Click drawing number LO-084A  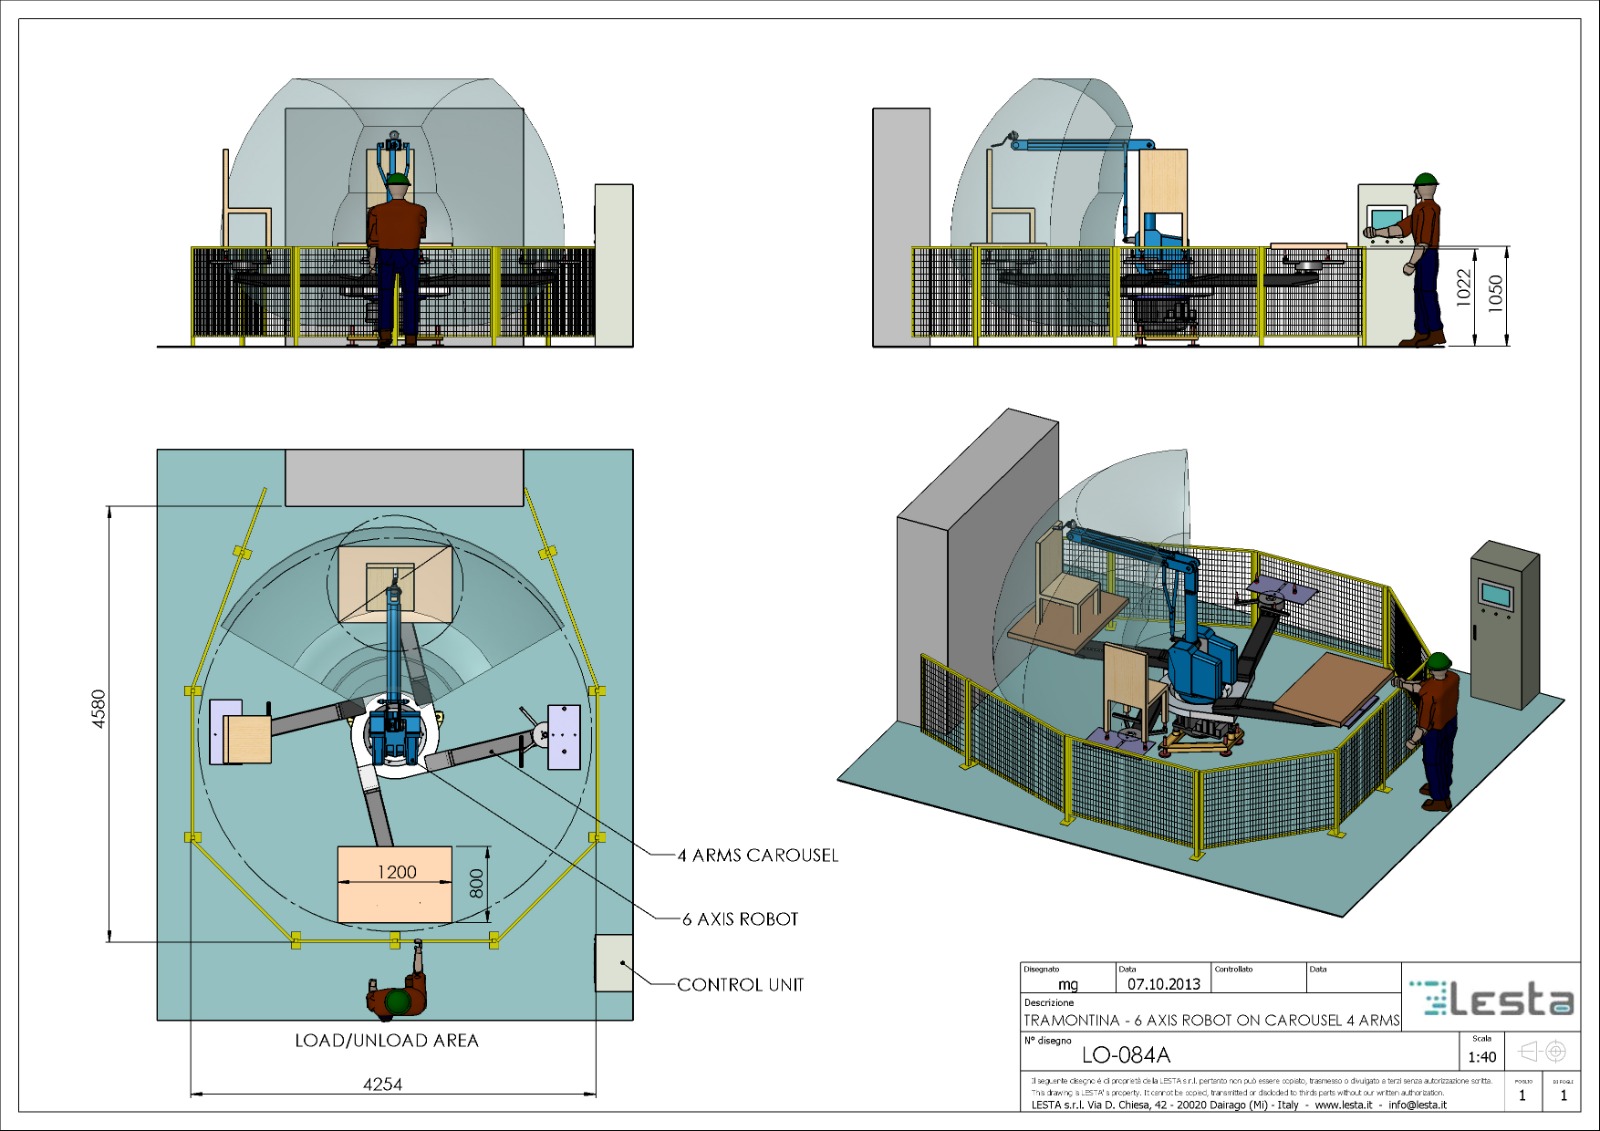pos(1126,1055)
